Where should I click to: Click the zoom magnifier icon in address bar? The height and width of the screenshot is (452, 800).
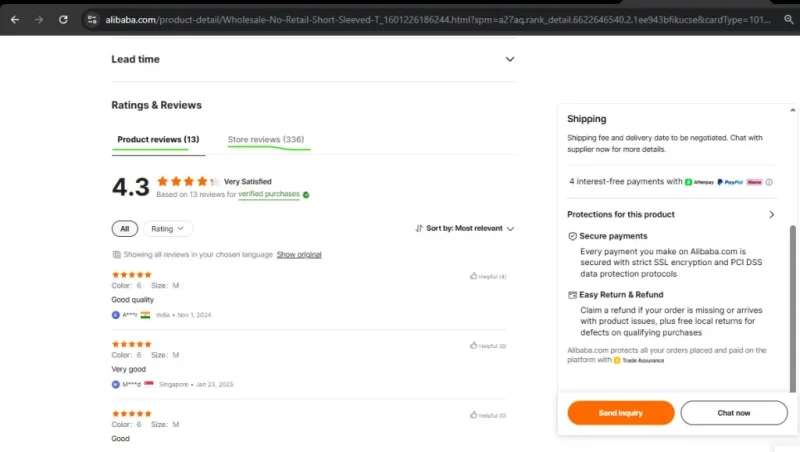pos(789,19)
